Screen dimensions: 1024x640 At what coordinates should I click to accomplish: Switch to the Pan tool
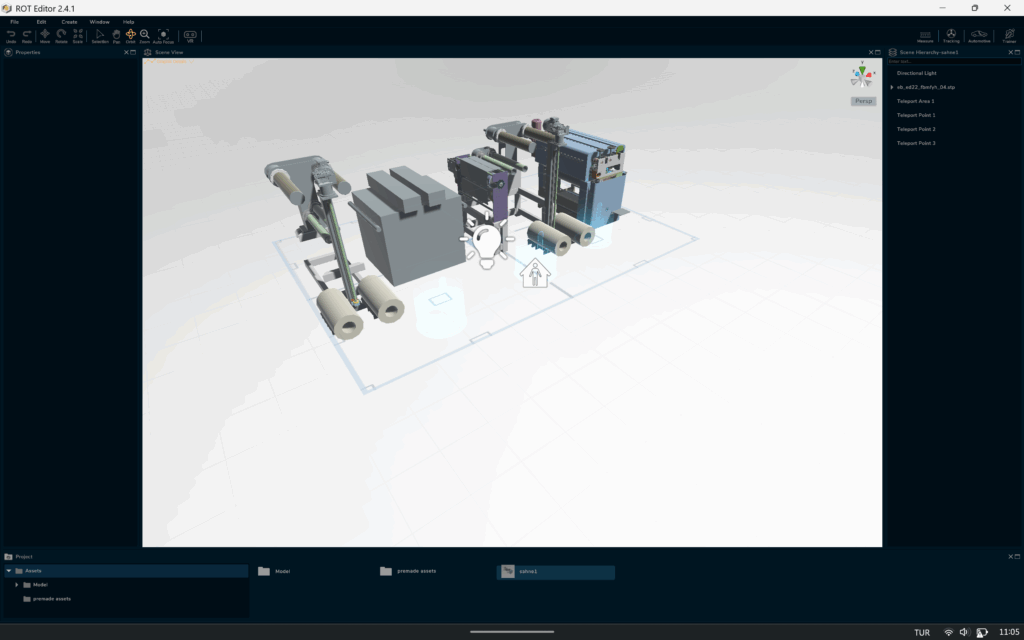point(116,35)
